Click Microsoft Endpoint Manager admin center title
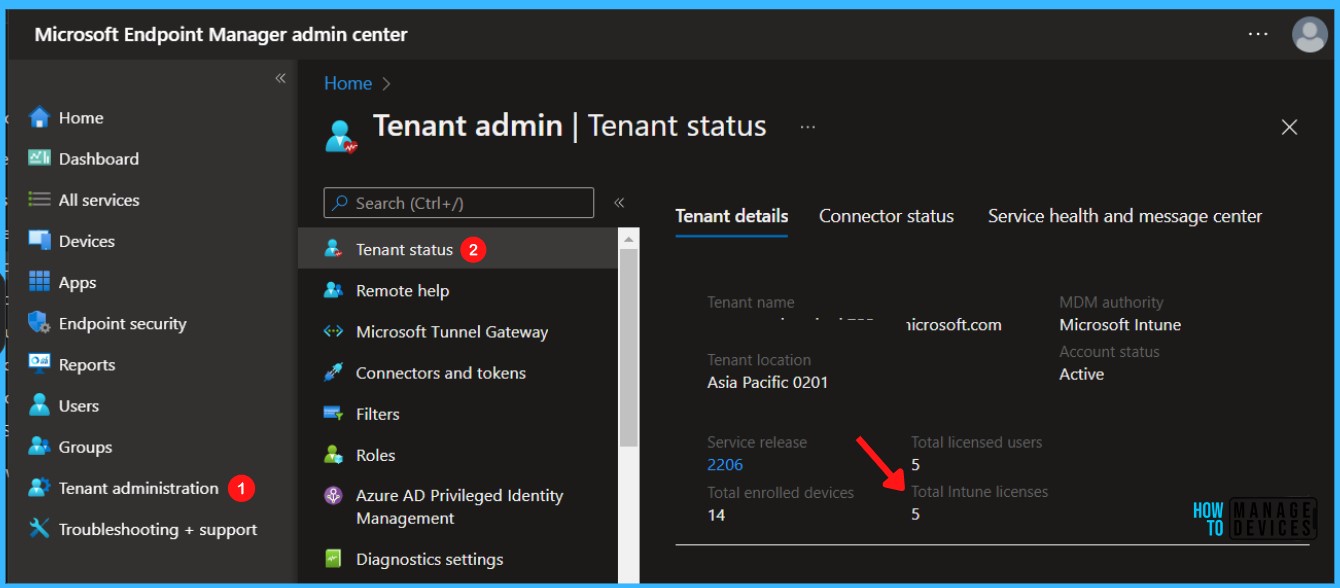This screenshot has width=1340, height=588. [221, 35]
